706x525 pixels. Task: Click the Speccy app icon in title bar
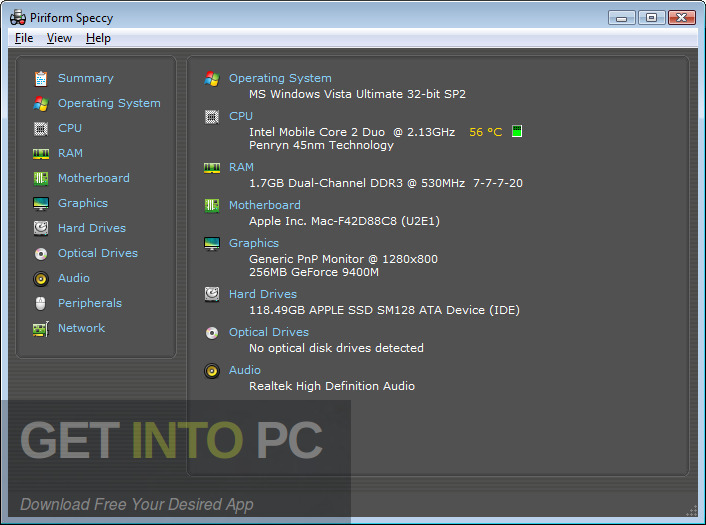point(18,18)
